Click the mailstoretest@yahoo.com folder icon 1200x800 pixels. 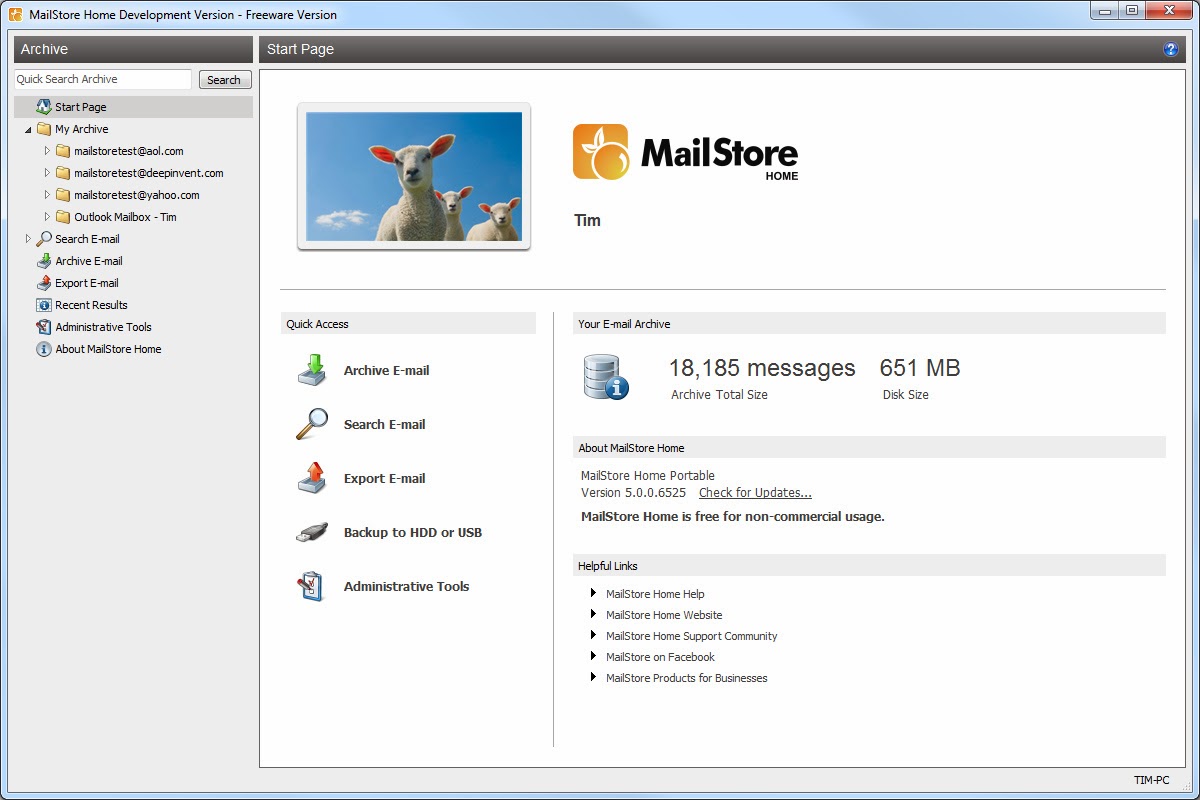[x=63, y=195]
